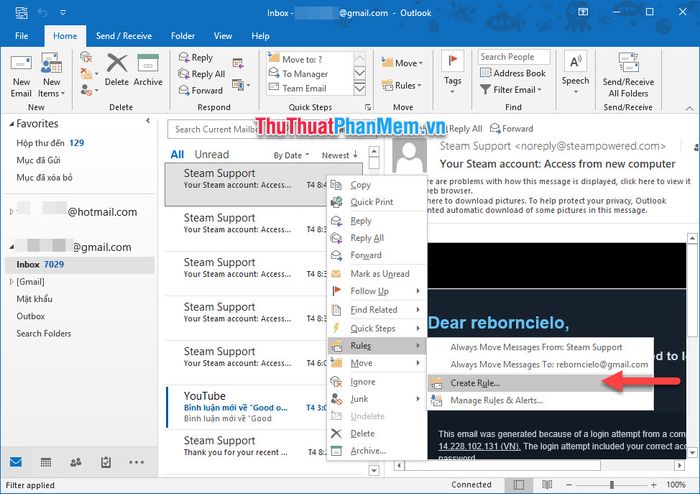Open the View ribbon tab
700x494 pixels.
tap(223, 36)
